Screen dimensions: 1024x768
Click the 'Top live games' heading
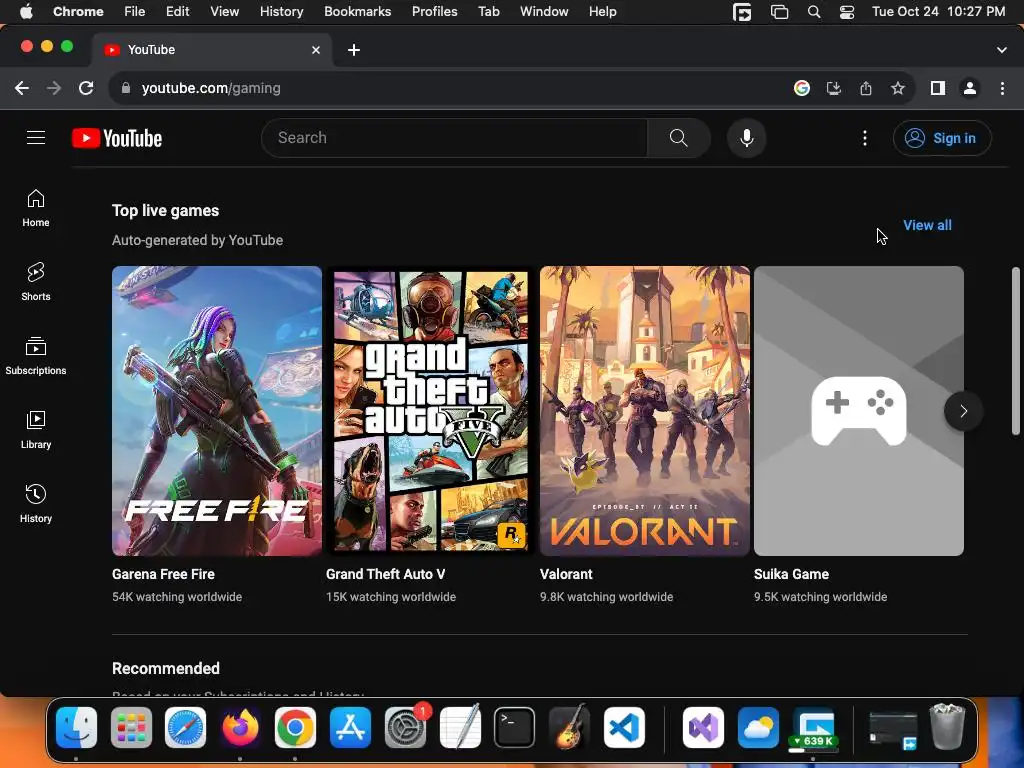click(165, 210)
